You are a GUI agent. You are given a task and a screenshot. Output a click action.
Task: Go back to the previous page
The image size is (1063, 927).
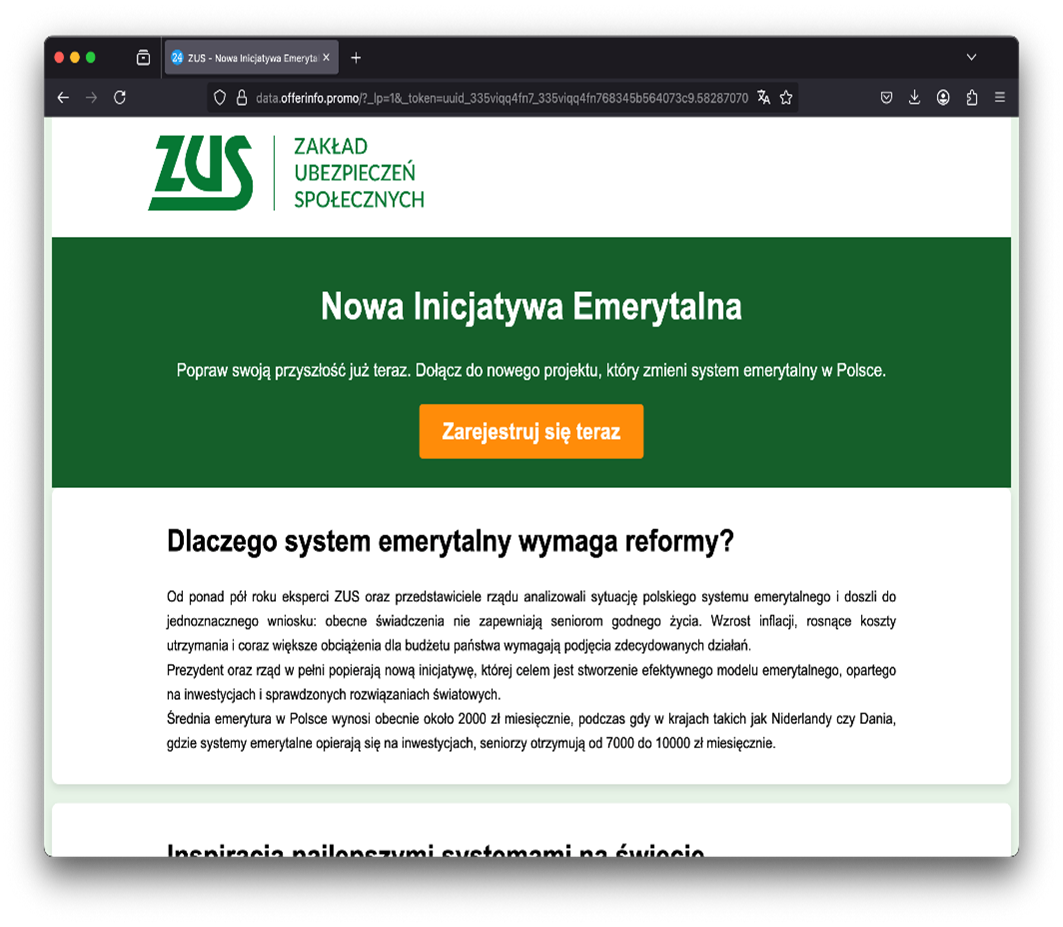click(63, 98)
